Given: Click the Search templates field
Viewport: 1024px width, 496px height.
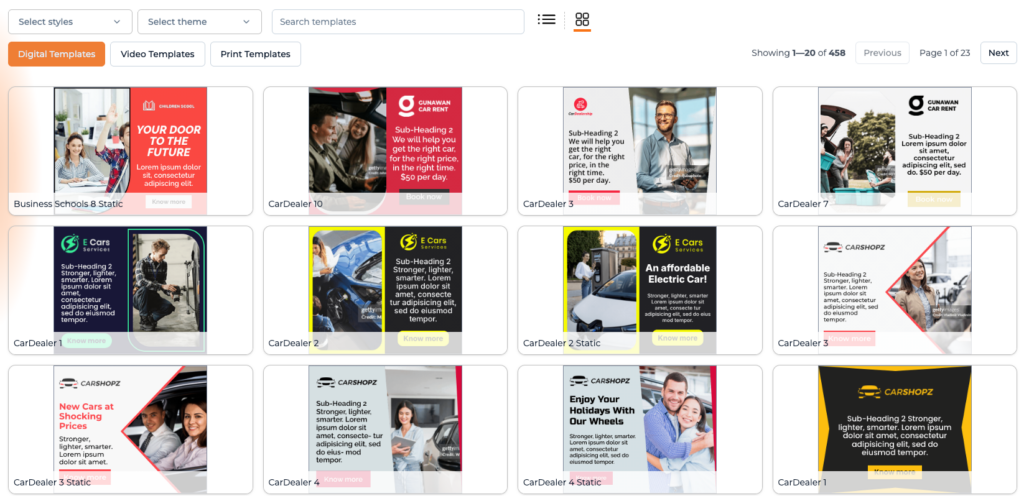Looking at the screenshot, I should pyautogui.click(x=398, y=22).
